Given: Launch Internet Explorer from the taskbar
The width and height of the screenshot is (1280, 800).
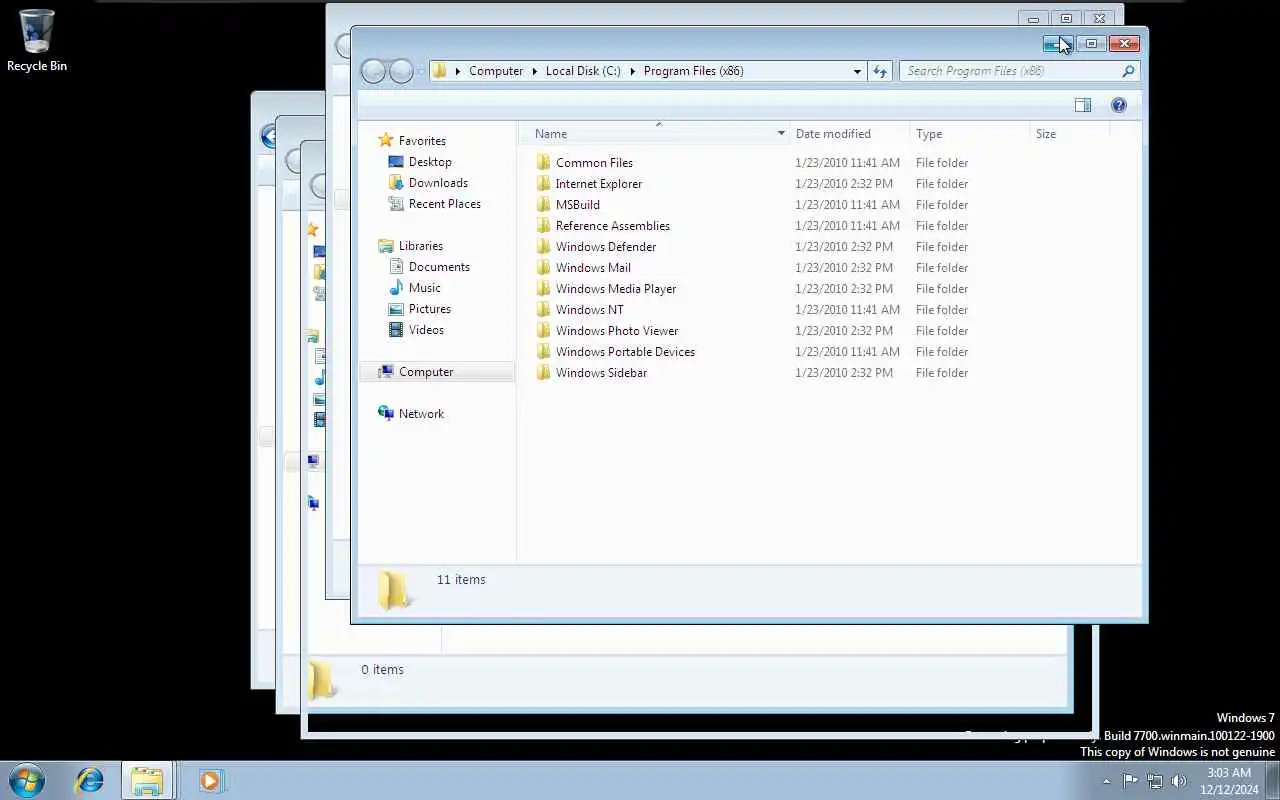Looking at the screenshot, I should [x=90, y=780].
